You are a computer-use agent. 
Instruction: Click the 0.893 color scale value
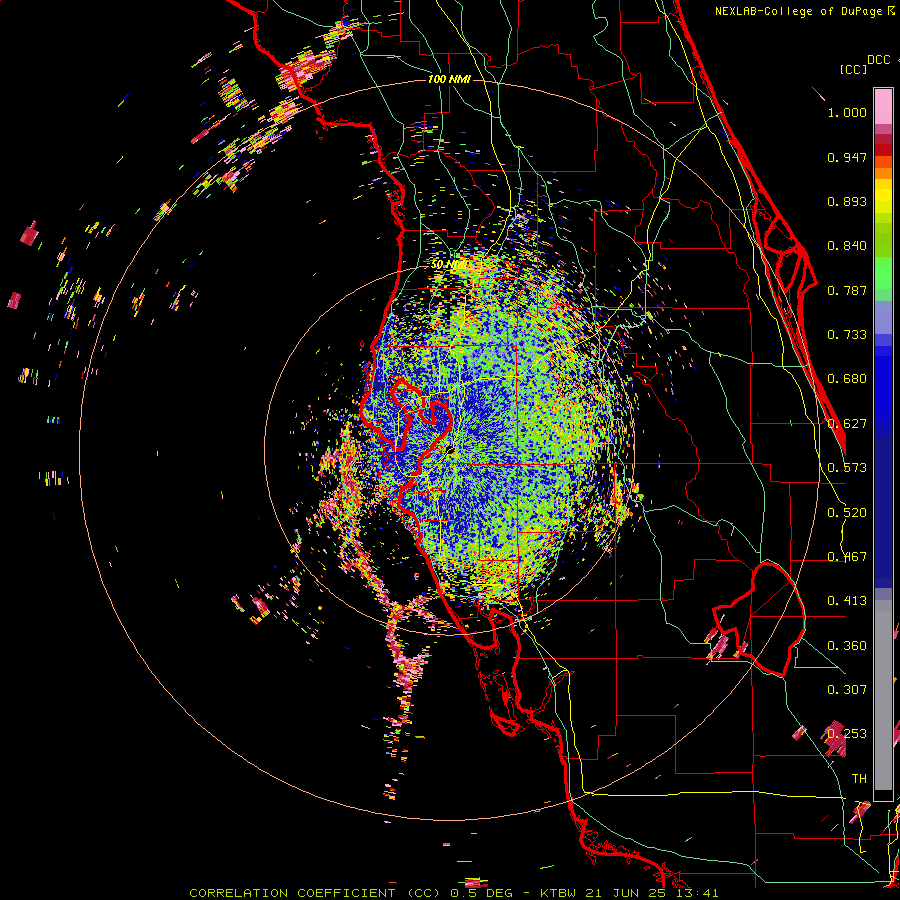[x=847, y=201]
